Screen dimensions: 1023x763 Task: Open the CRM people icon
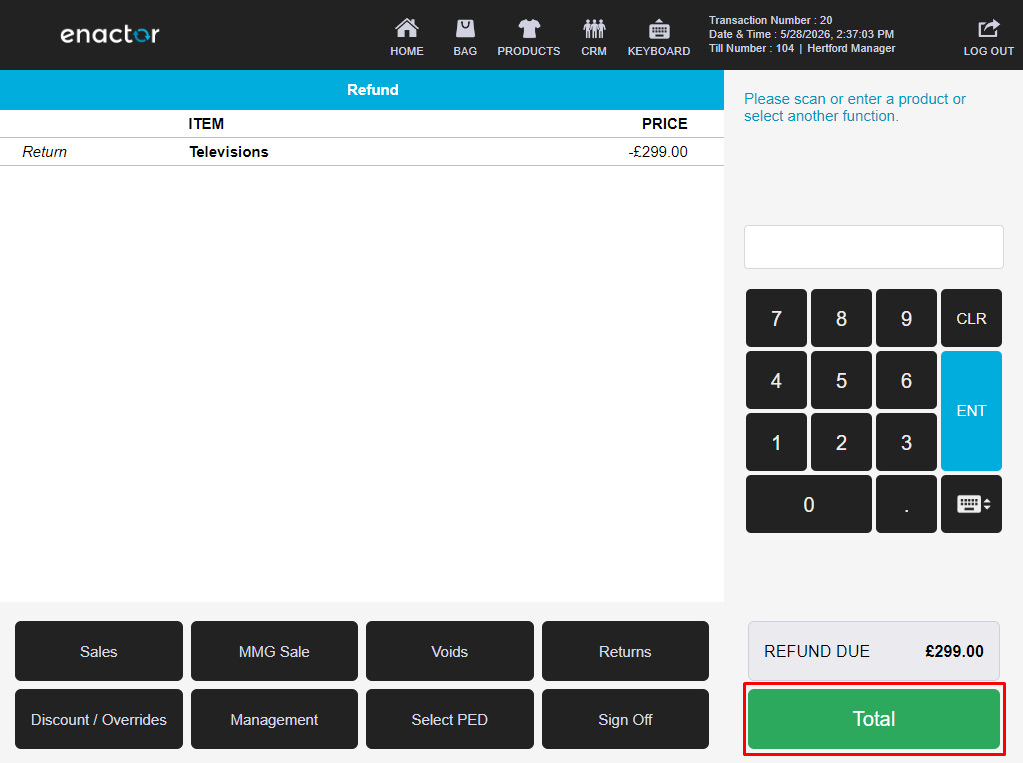(594, 37)
